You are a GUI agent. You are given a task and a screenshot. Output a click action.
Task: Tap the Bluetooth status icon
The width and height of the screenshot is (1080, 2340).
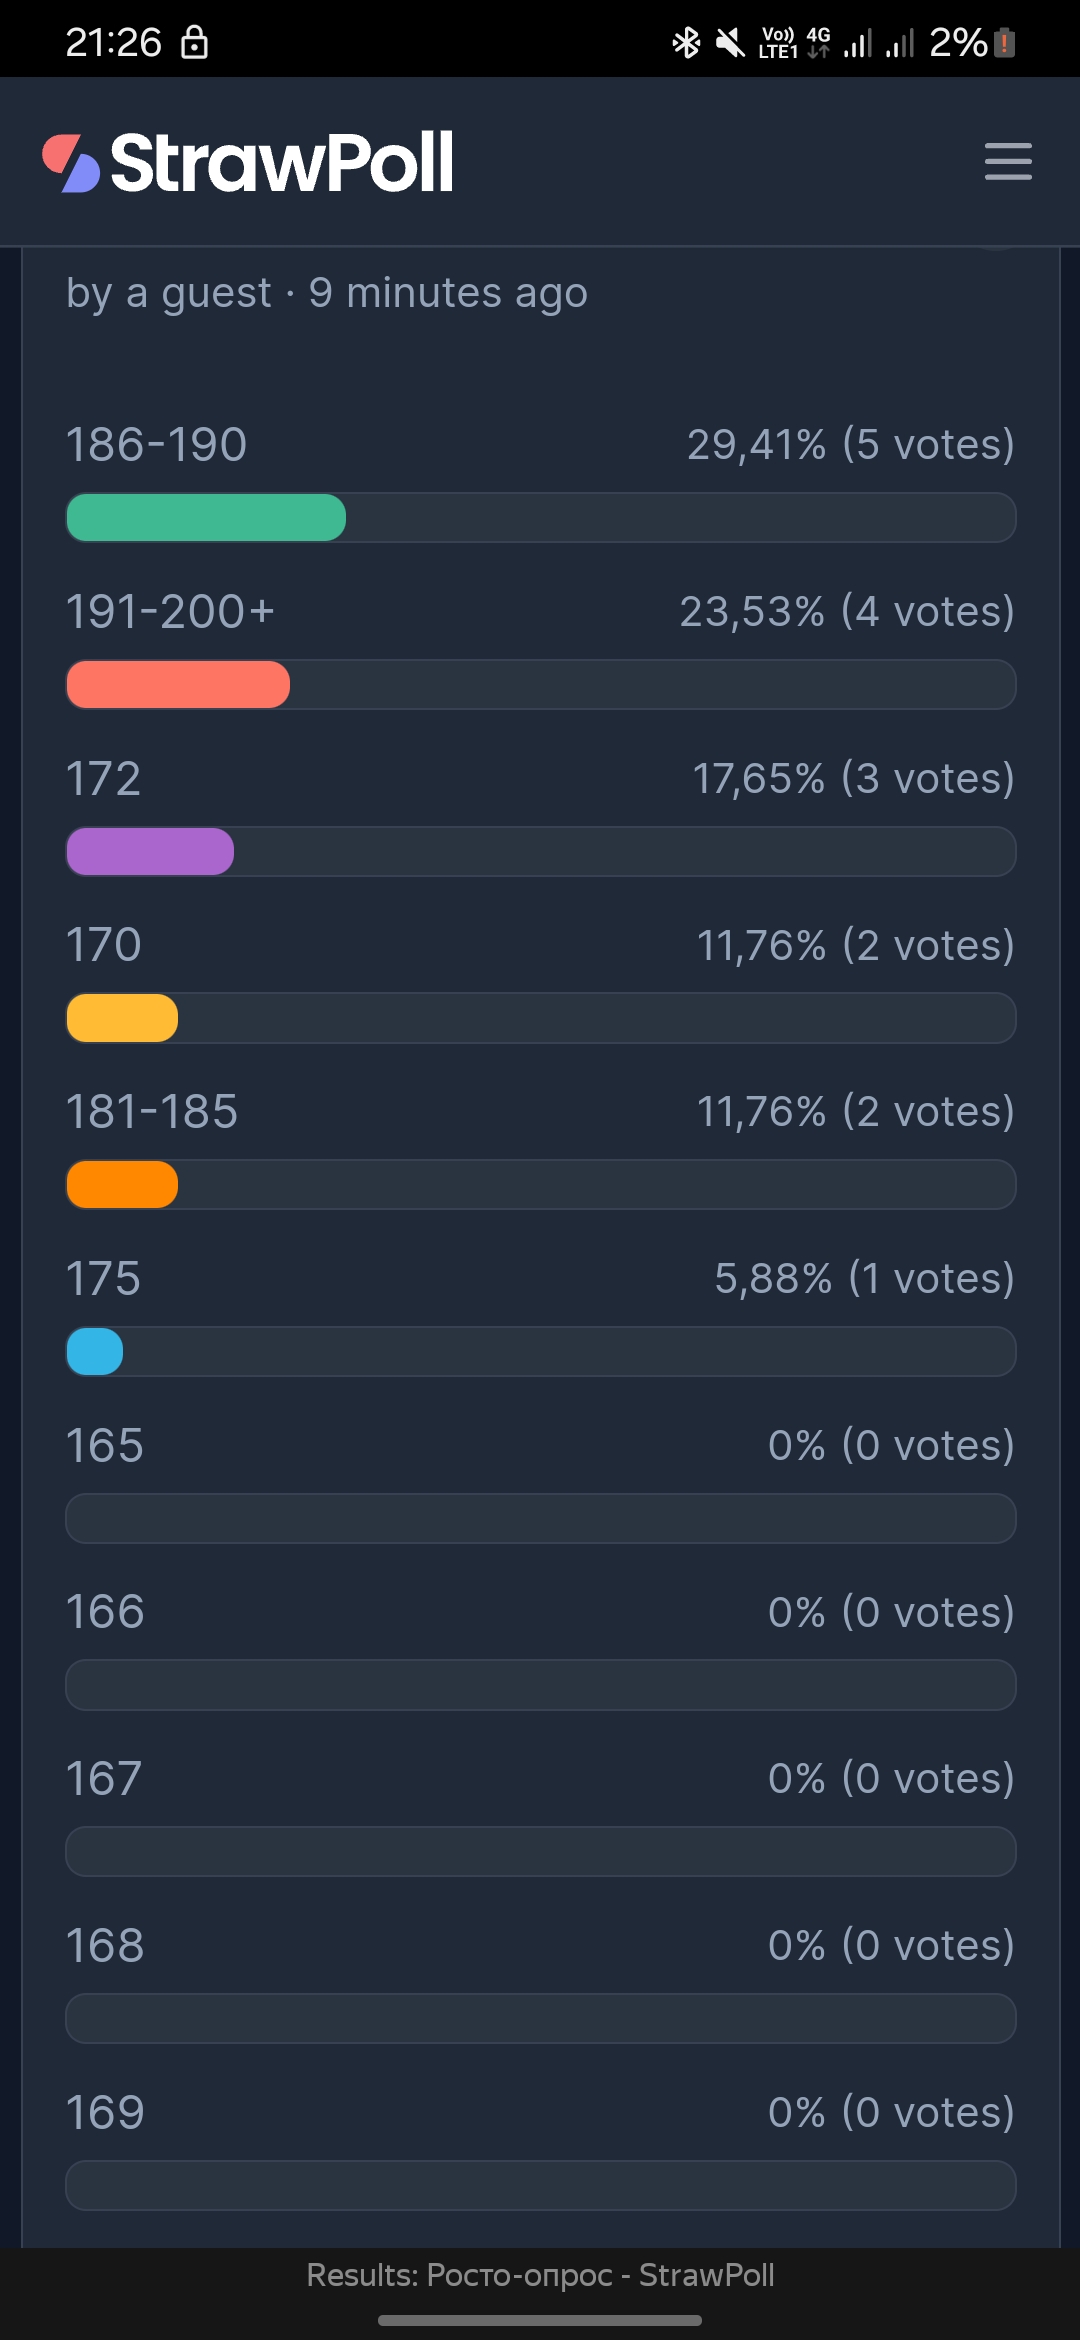coord(686,43)
